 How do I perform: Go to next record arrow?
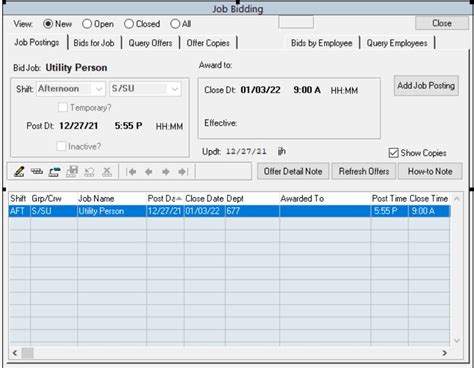(x=166, y=172)
